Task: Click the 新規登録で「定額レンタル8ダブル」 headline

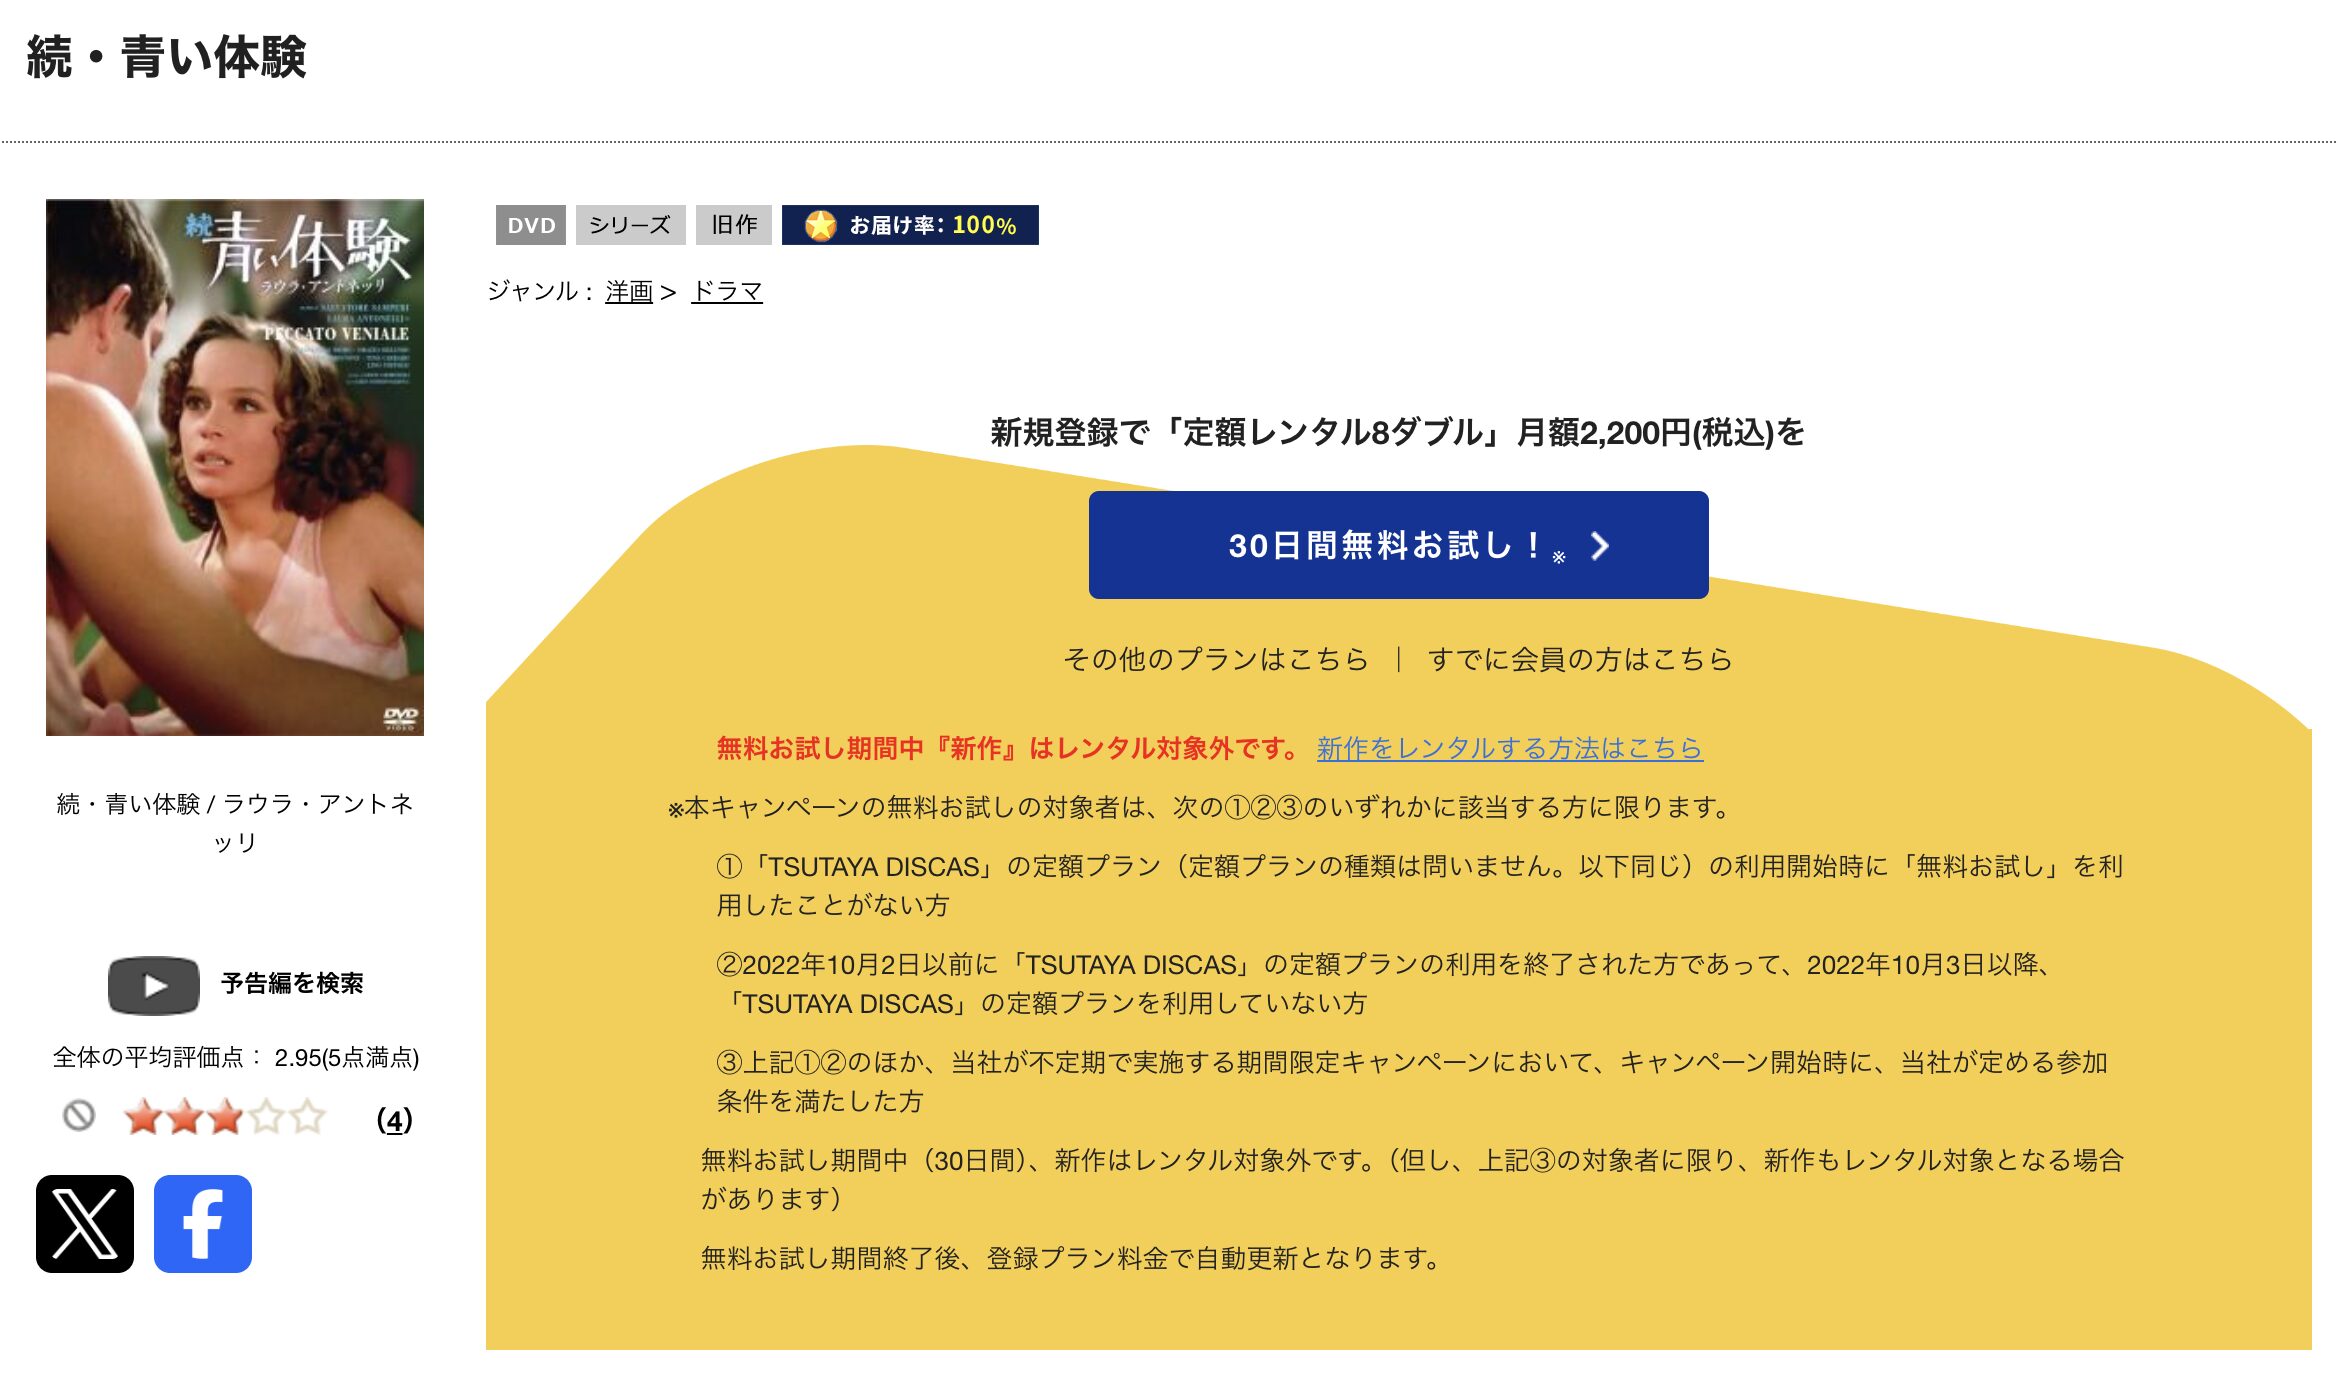Action: pos(1397,432)
